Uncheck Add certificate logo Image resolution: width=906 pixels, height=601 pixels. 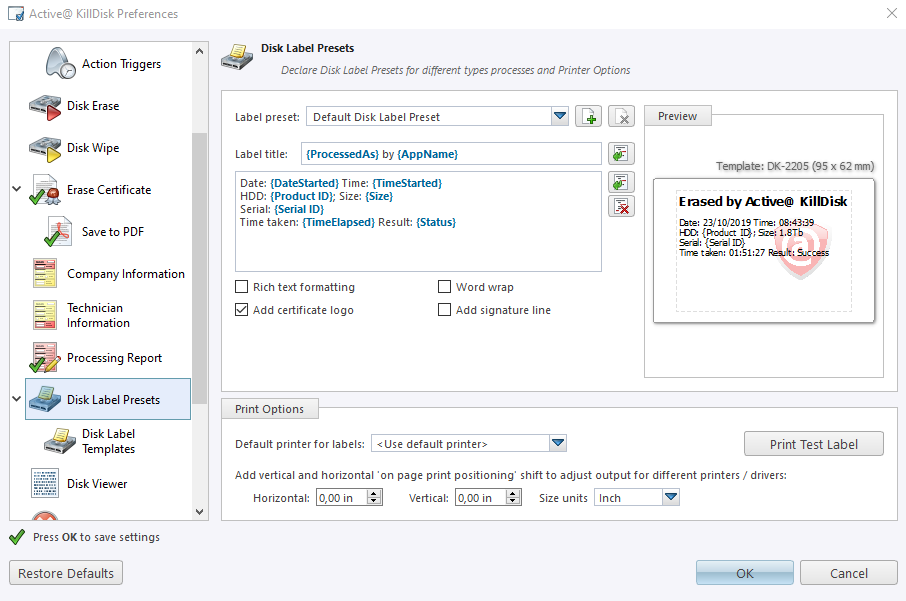[242, 310]
